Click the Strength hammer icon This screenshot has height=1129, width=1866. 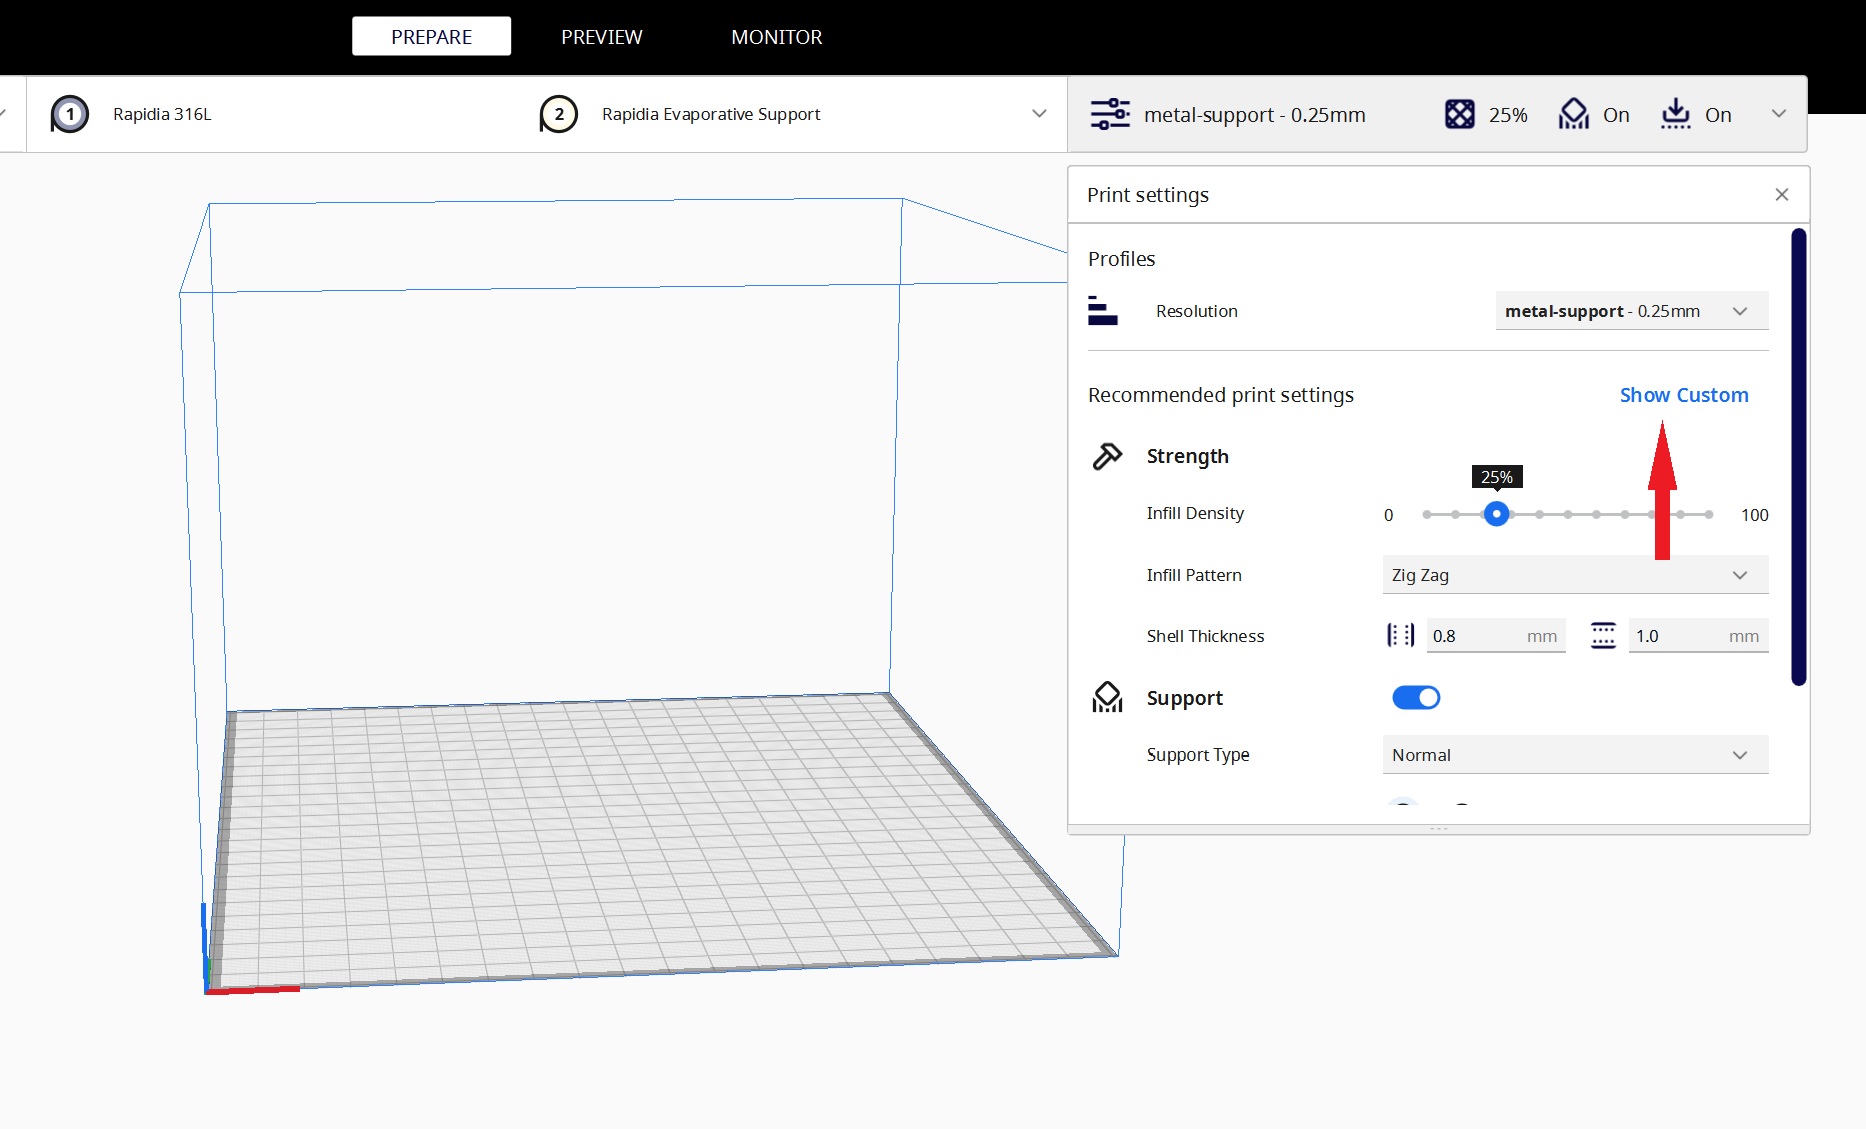tap(1107, 456)
